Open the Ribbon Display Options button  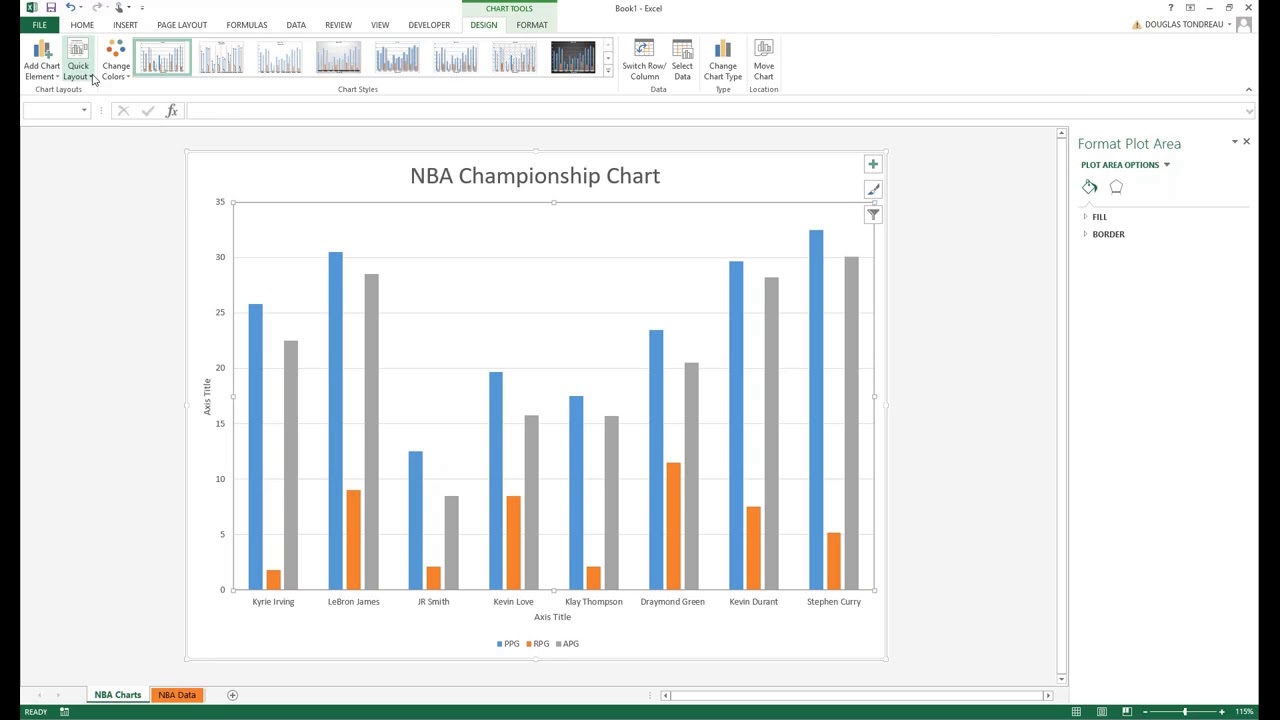coord(1190,8)
